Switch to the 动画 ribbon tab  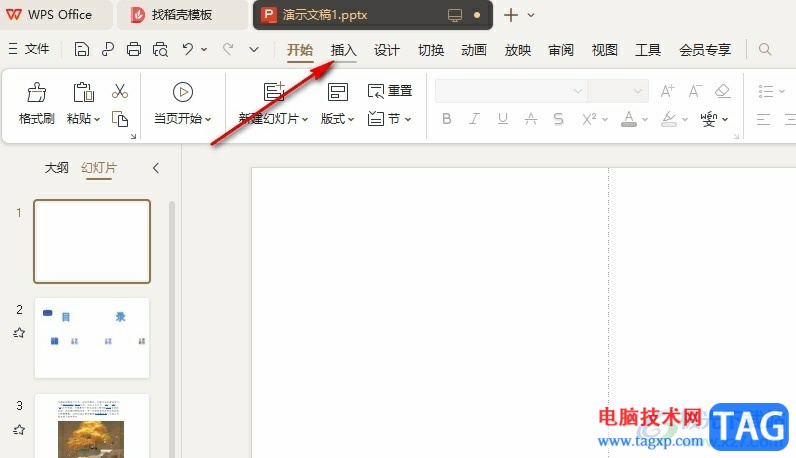[474, 50]
